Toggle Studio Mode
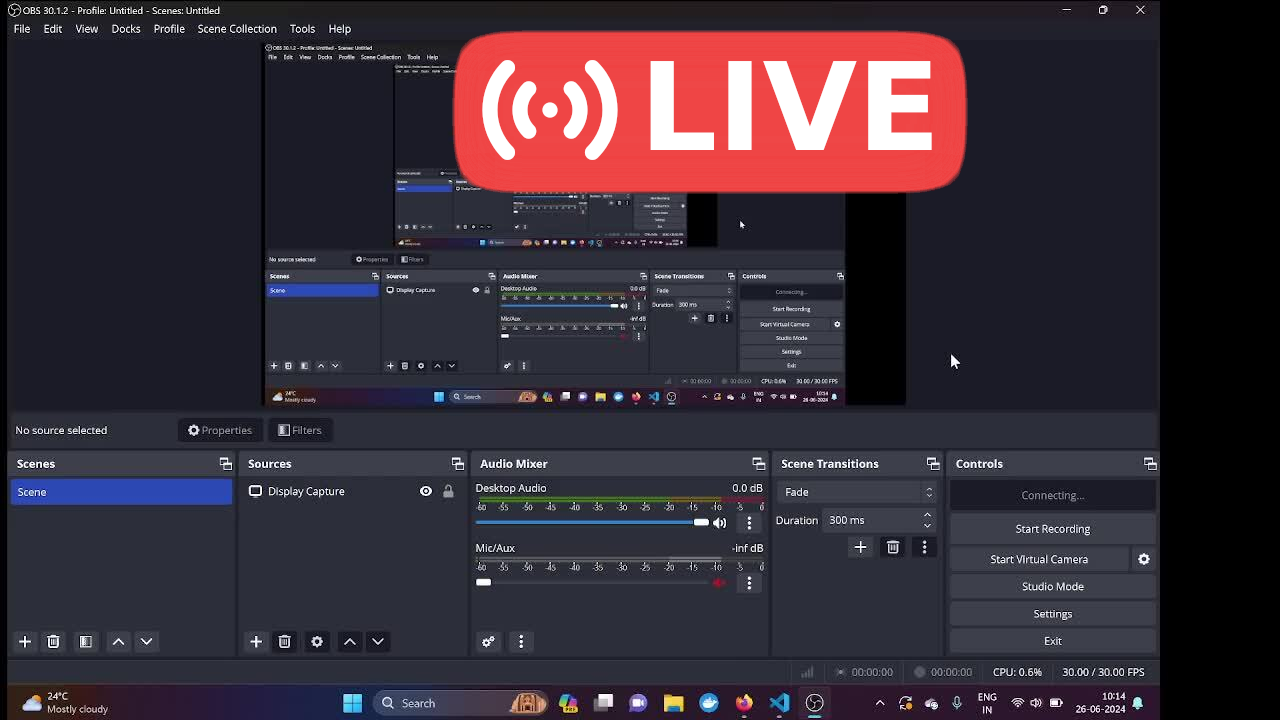Image resolution: width=1280 pixels, height=720 pixels. pos(1052,586)
